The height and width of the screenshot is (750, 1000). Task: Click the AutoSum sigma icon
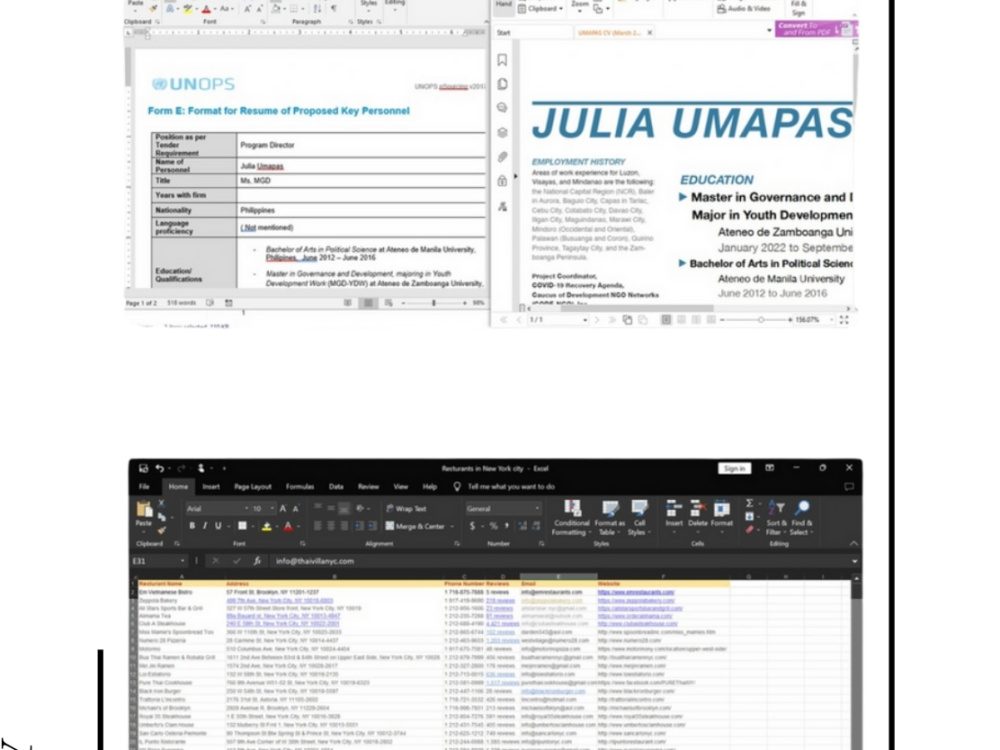pyautogui.click(x=750, y=503)
